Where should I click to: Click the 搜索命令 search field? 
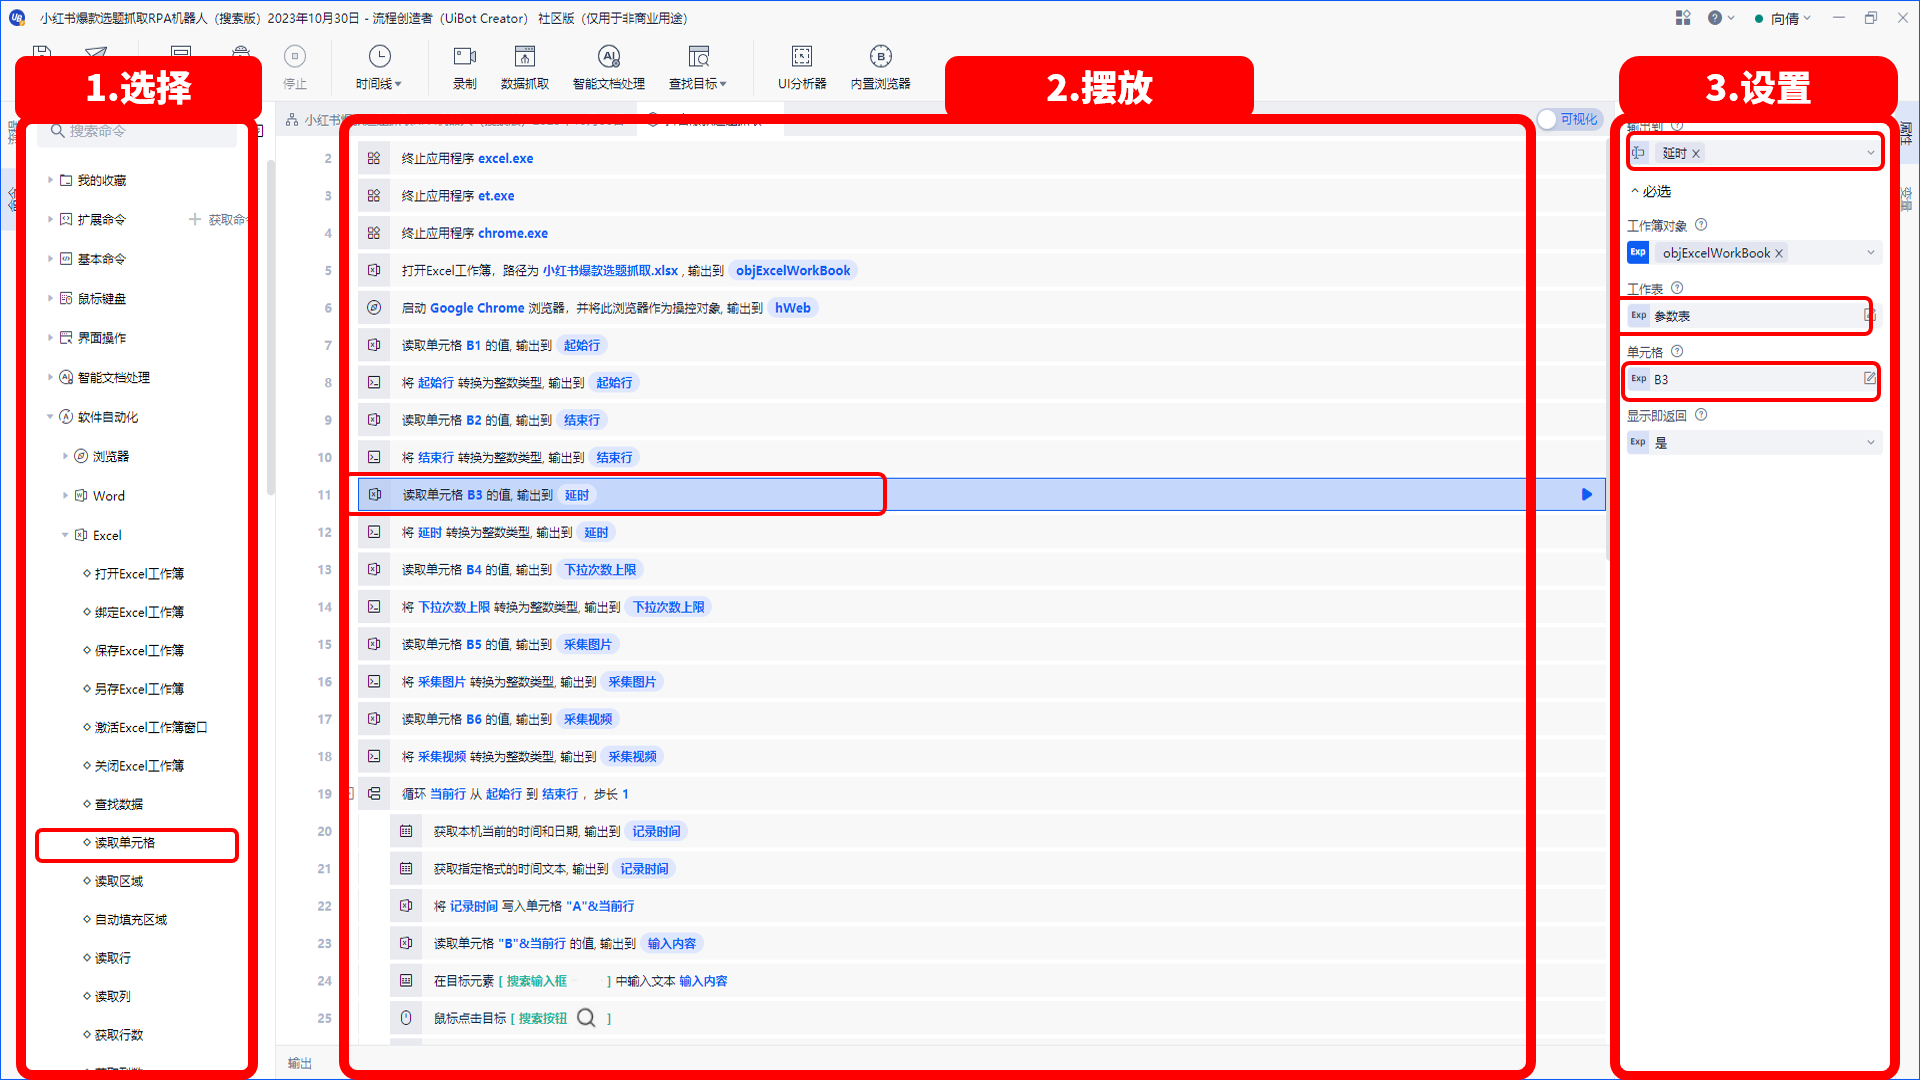pos(138,131)
